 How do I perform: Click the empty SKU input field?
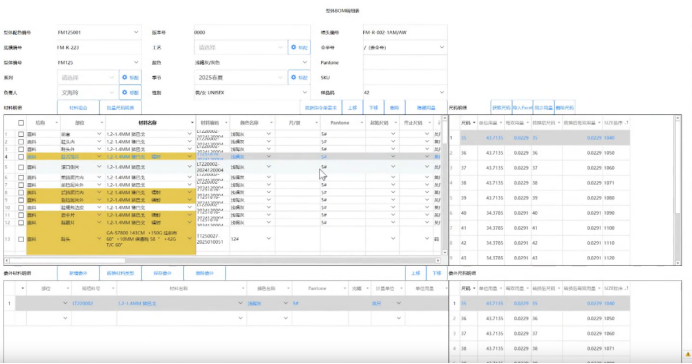[x=405, y=78]
